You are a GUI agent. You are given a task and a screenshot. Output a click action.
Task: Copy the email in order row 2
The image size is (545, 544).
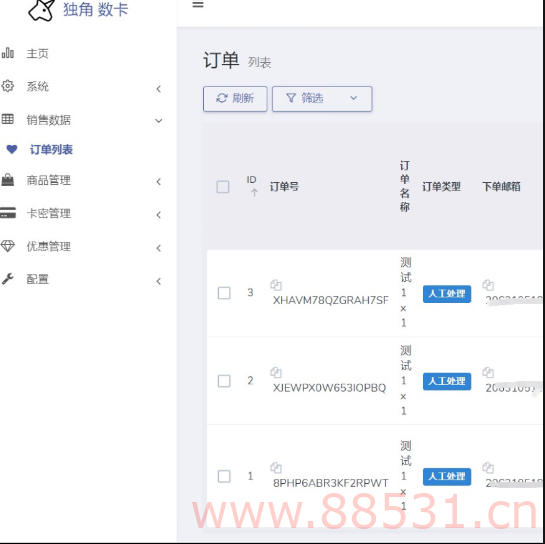pos(488,373)
